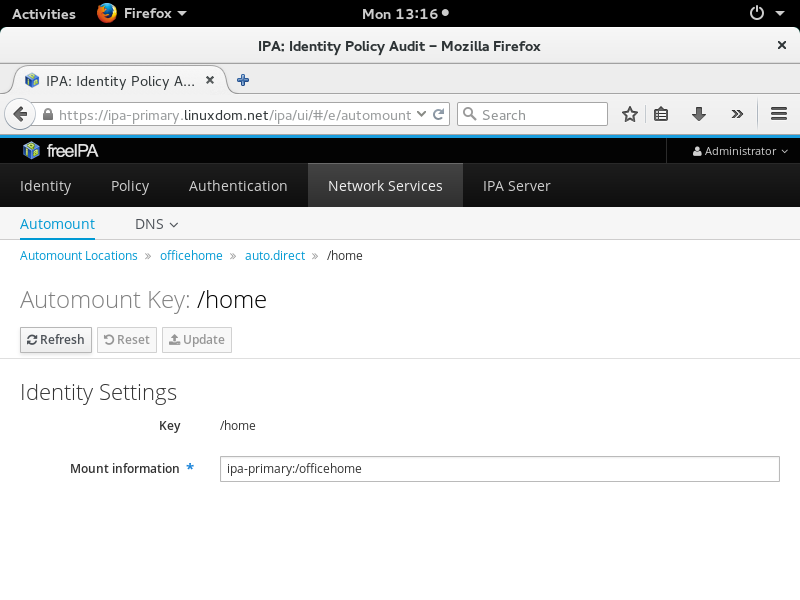Show more toolbar tools via overflow chevron
Image resolution: width=800 pixels, height=600 pixels.
click(737, 115)
